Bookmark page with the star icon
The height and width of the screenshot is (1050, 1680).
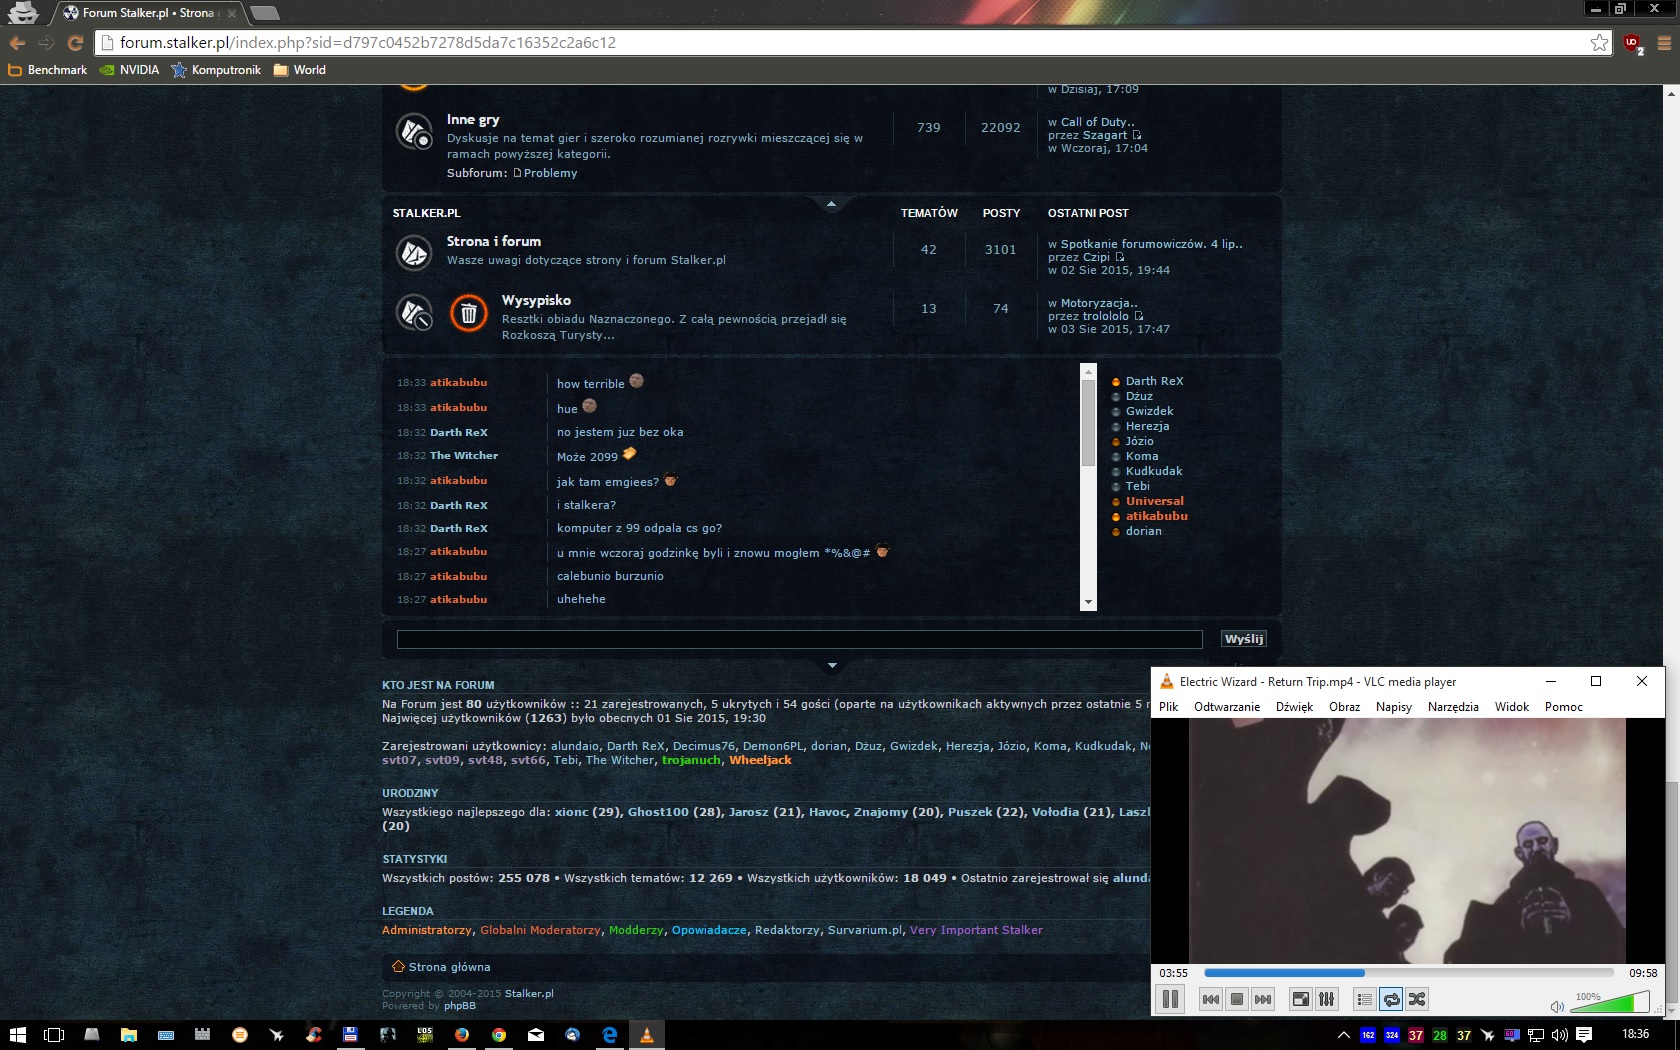click(1599, 43)
